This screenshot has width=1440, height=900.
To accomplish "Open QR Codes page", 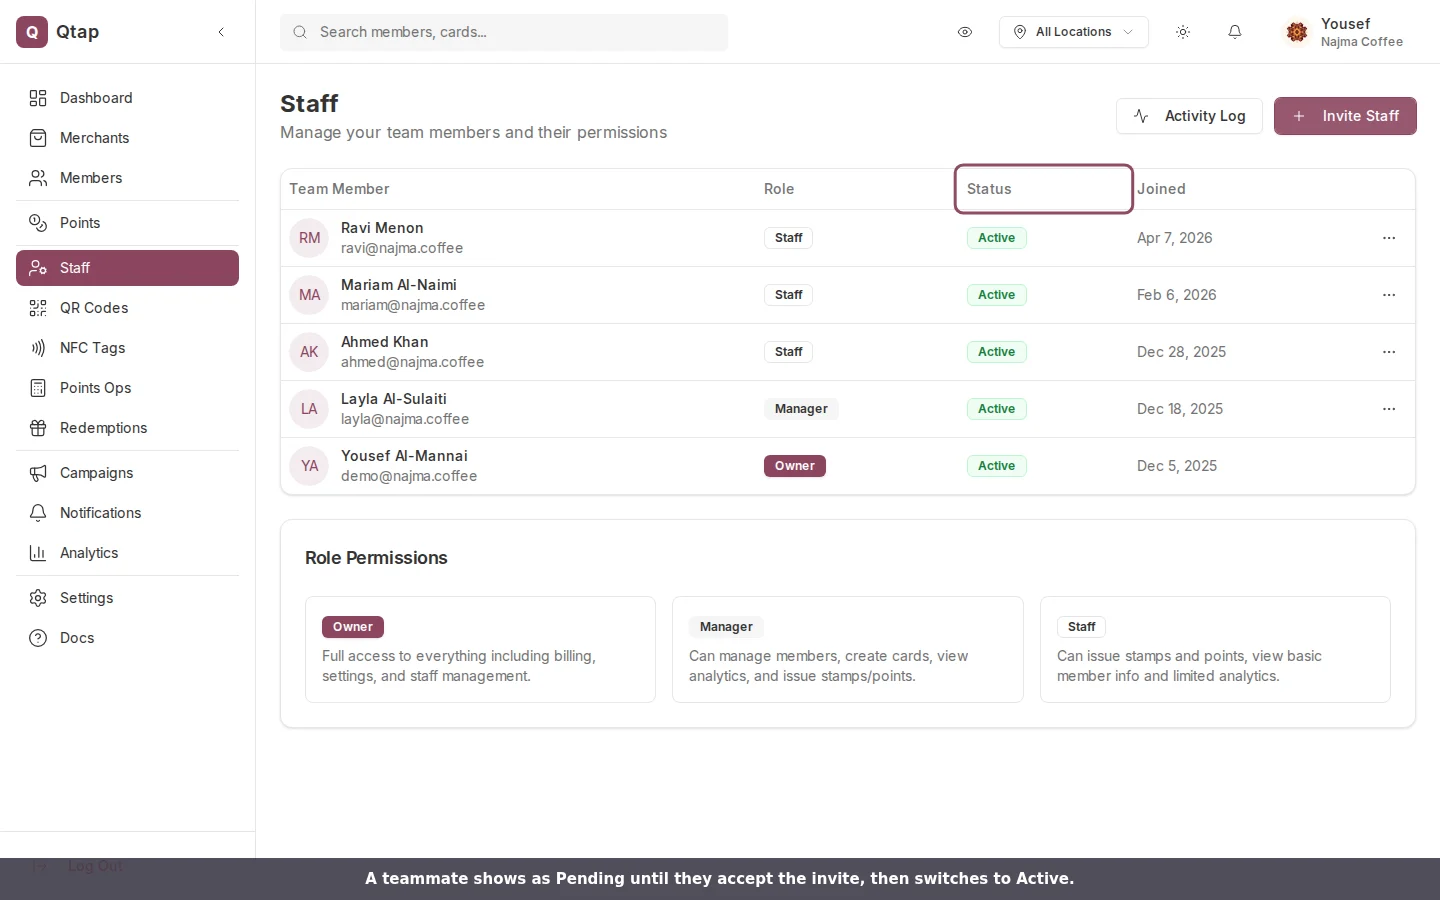I will [x=127, y=308].
